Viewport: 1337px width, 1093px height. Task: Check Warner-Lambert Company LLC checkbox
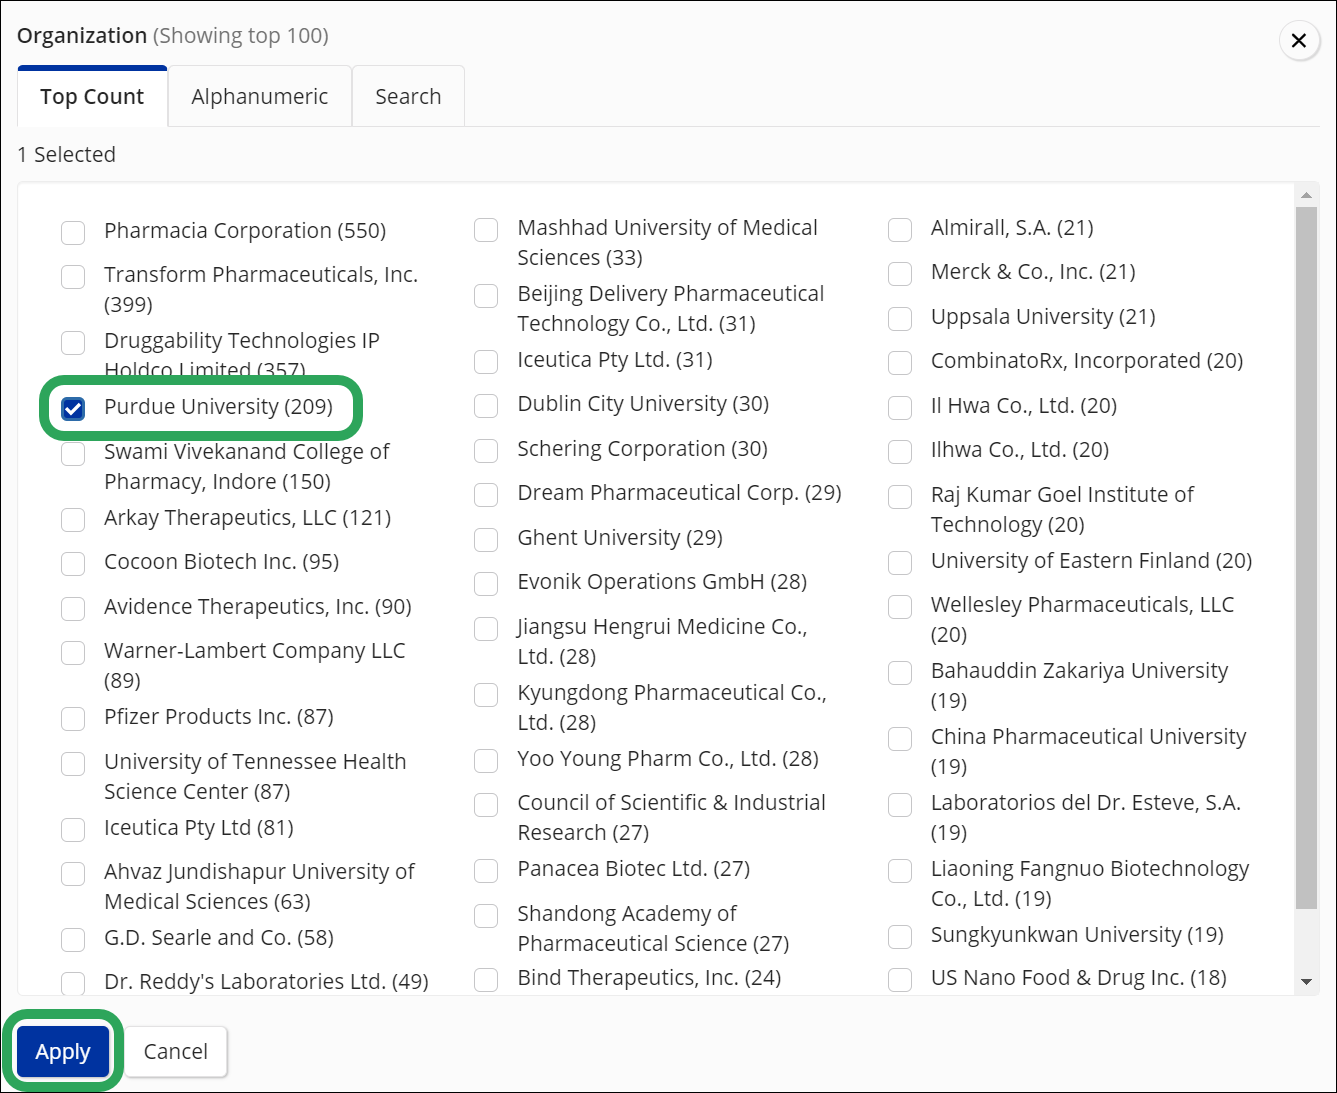pyautogui.click(x=73, y=652)
